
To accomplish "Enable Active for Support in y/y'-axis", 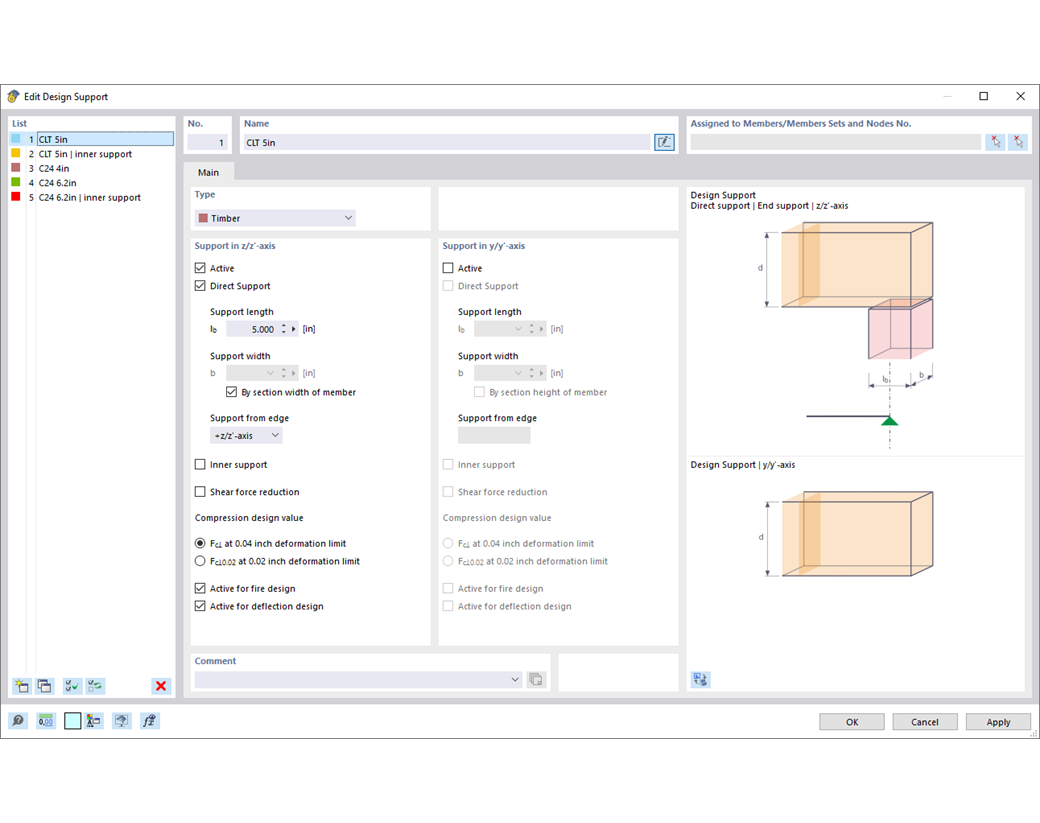I will pyautogui.click(x=448, y=268).
